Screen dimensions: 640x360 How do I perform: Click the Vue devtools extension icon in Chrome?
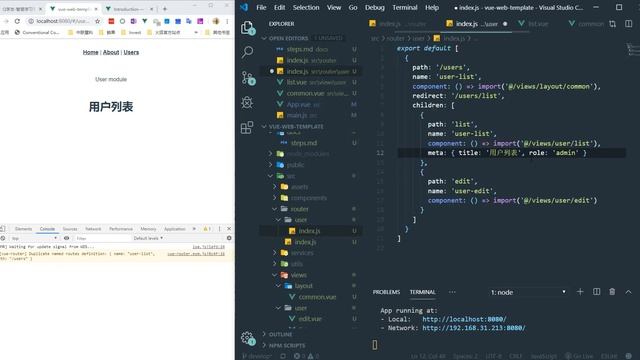pyautogui.click(x=144, y=21)
